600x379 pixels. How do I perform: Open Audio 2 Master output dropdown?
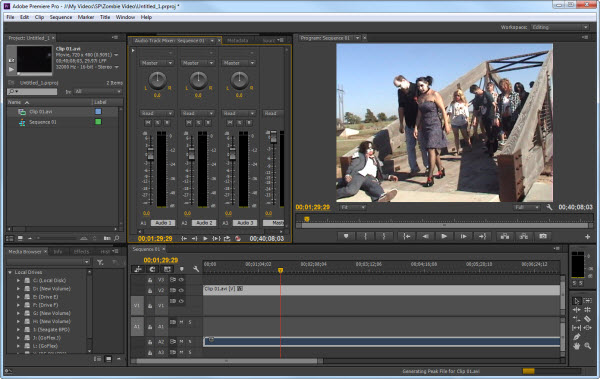point(197,63)
